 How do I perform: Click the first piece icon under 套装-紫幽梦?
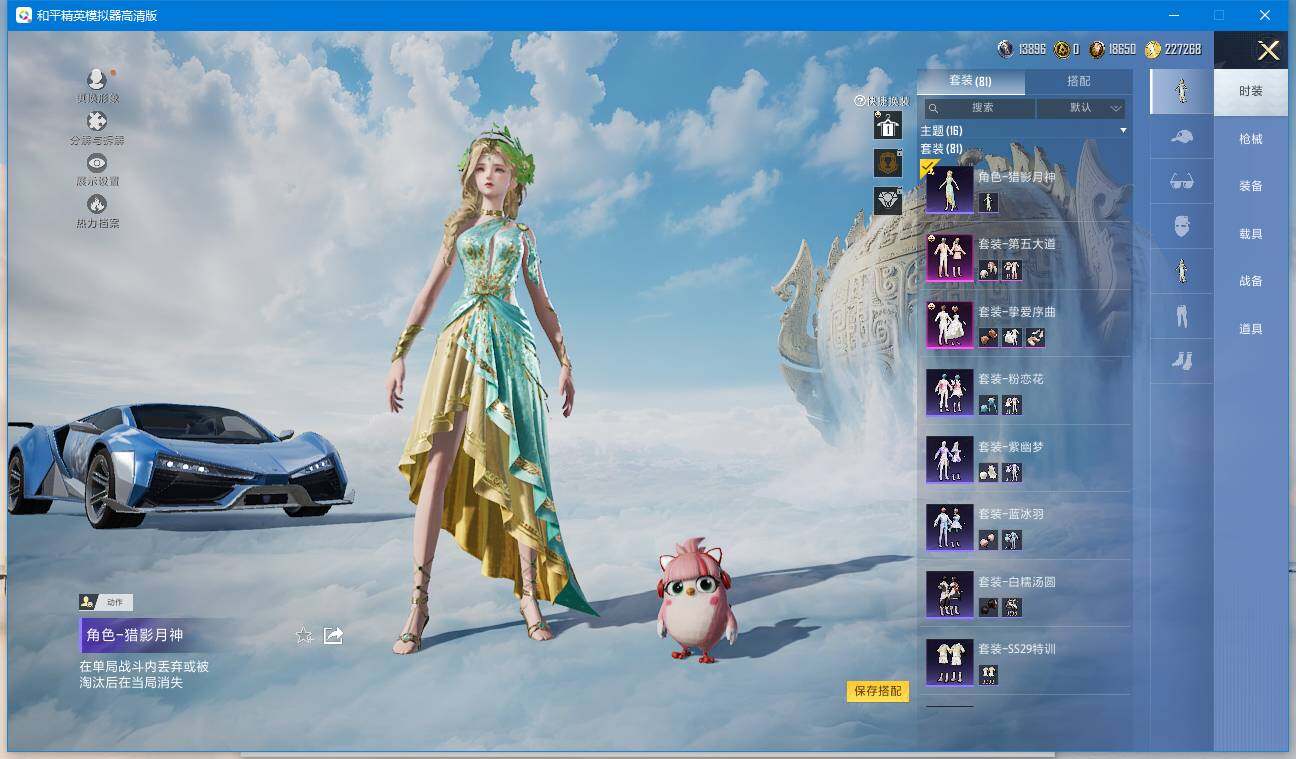(x=988, y=472)
